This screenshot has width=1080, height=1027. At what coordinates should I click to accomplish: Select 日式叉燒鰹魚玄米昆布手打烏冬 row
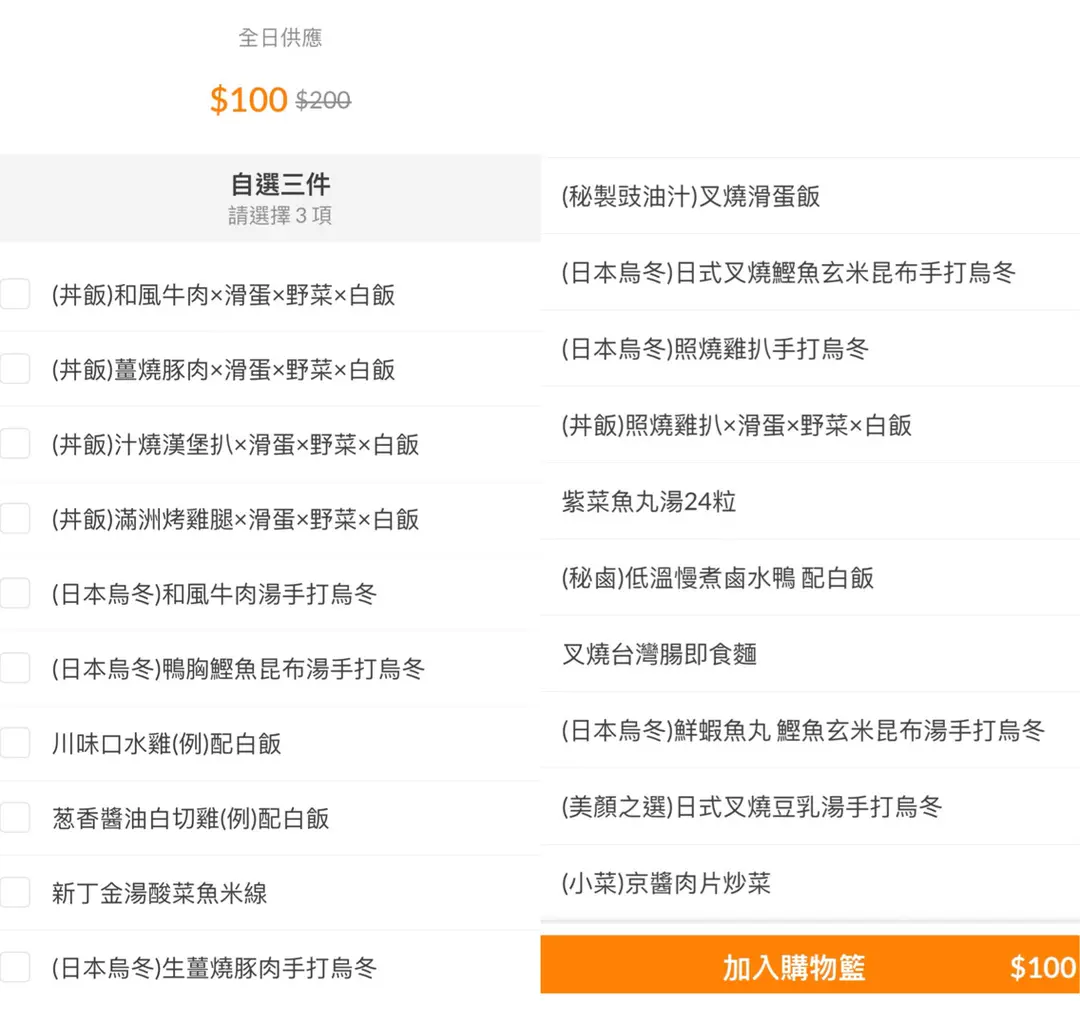pyautogui.click(x=789, y=272)
